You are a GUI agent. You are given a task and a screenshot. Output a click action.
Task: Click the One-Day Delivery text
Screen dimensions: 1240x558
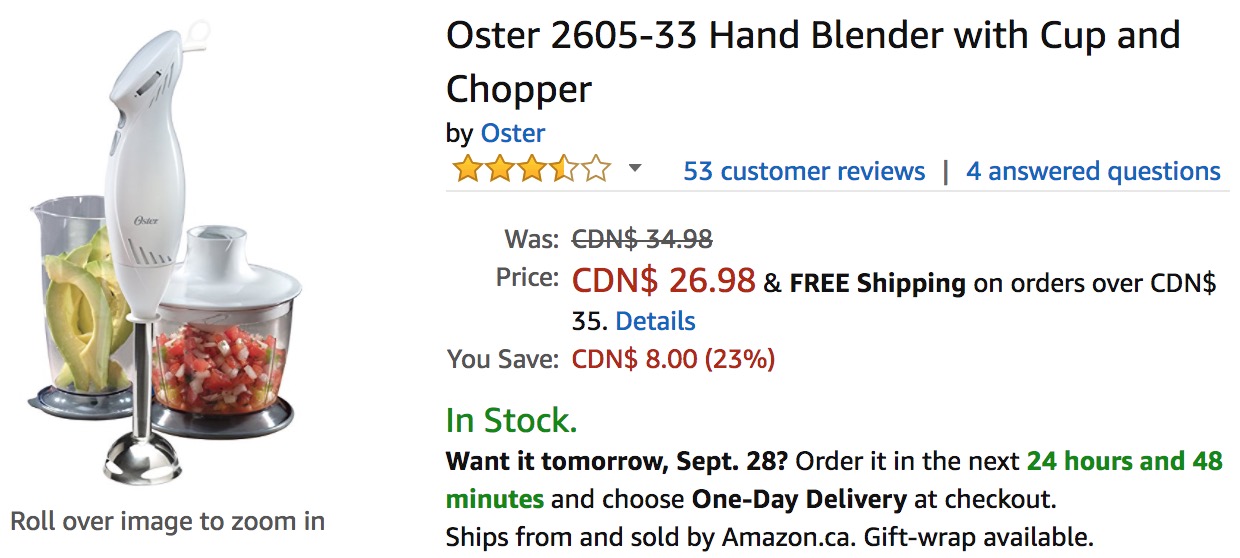[799, 498]
